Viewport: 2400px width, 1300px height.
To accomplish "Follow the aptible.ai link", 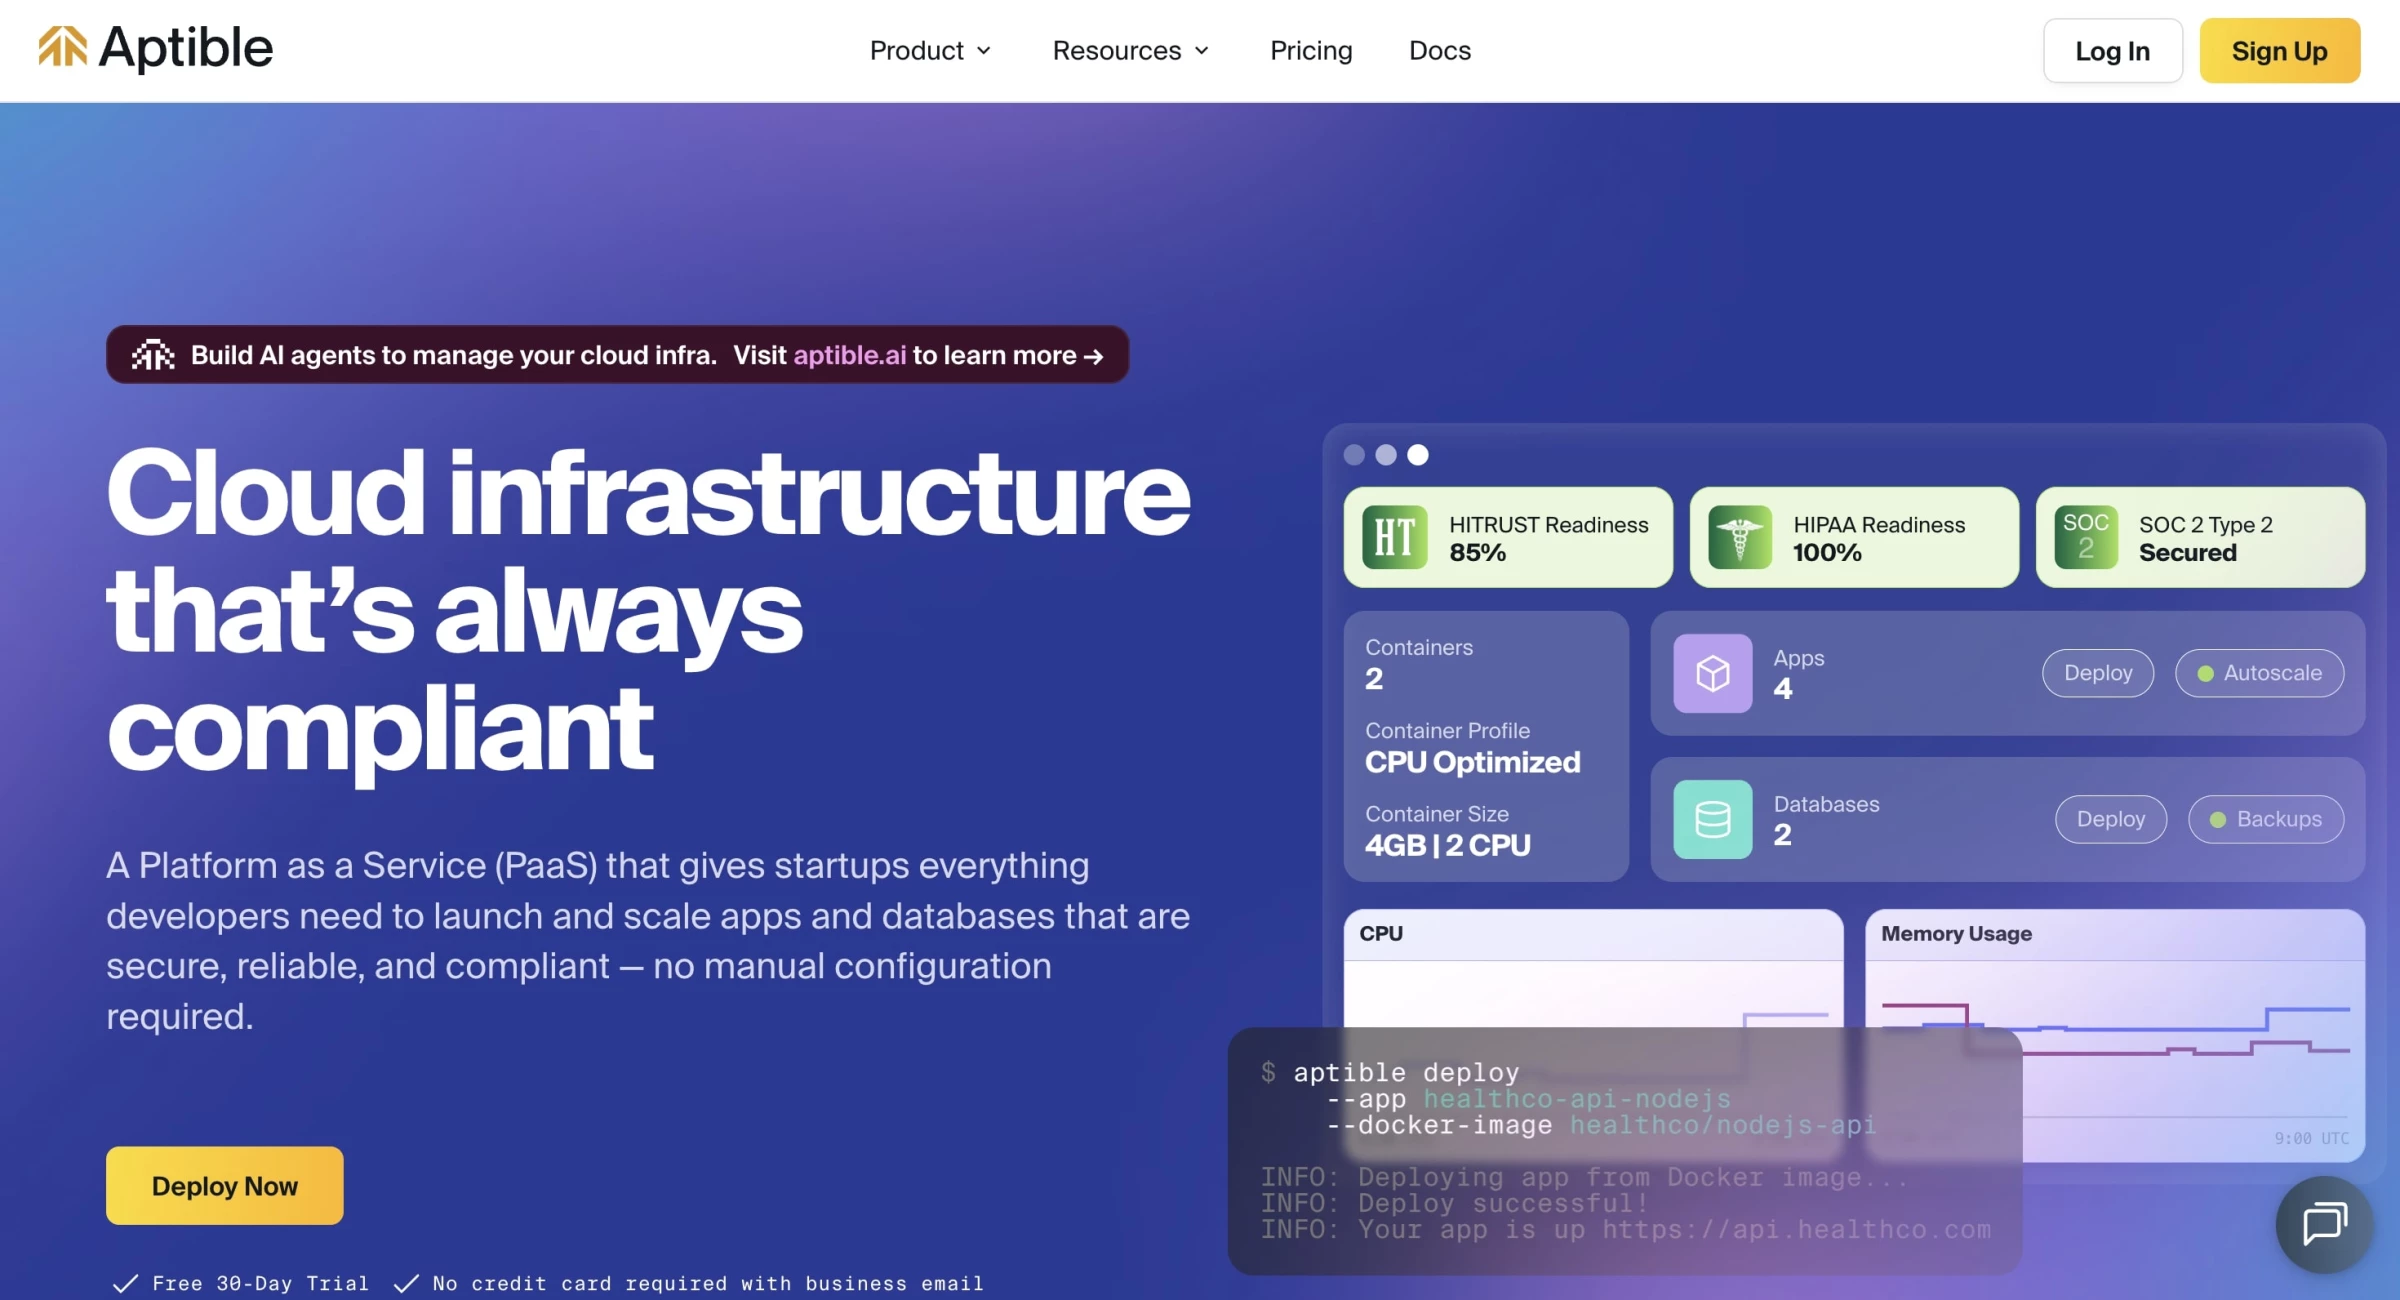I will tap(850, 355).
